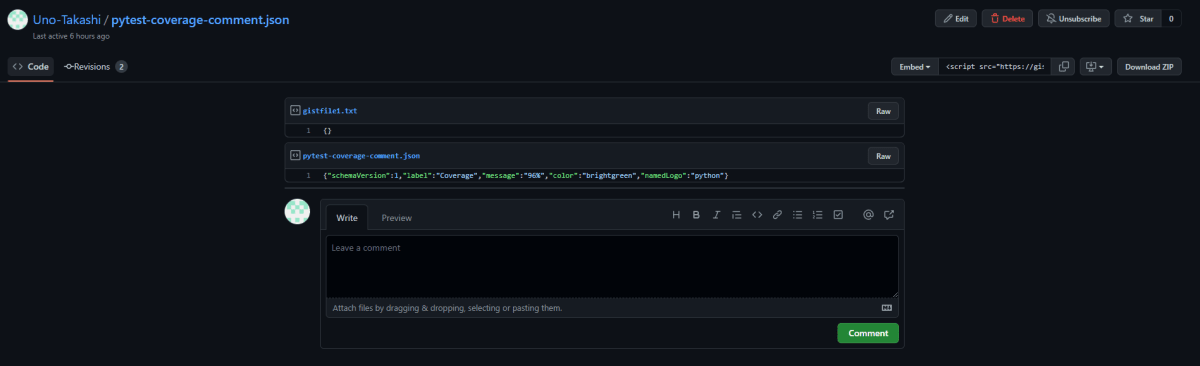Copy the embed script to clipboard

tap(1064, 67)
